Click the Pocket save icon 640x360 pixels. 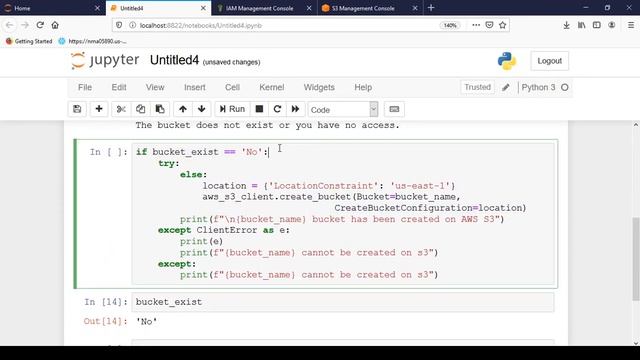(489, 25)
